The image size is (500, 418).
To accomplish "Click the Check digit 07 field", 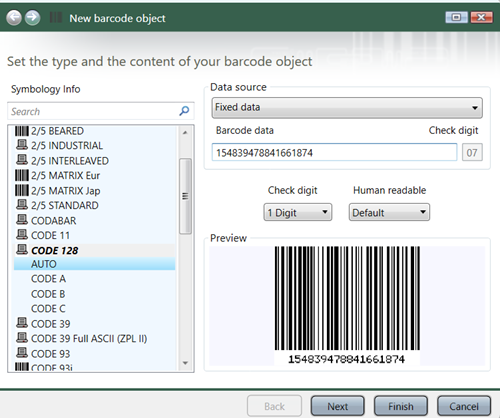I will coord(472,152).
